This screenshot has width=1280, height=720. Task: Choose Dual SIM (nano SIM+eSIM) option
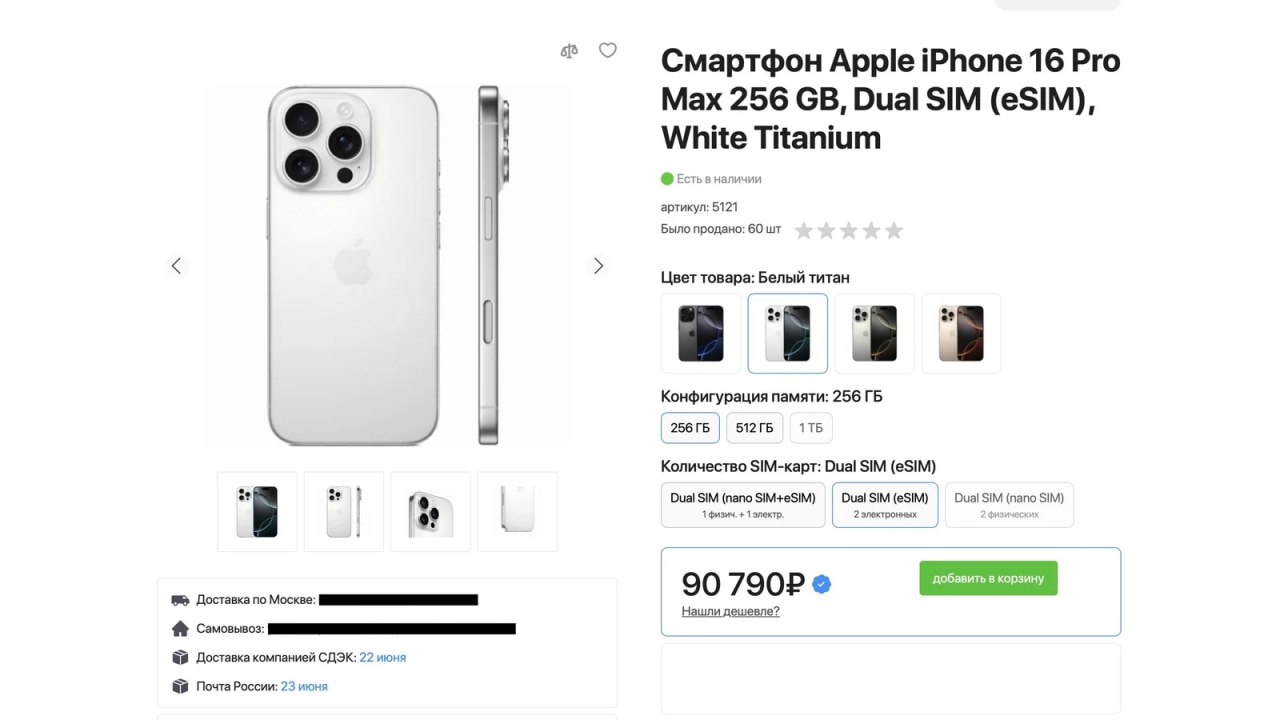click(x=742, y=505)
